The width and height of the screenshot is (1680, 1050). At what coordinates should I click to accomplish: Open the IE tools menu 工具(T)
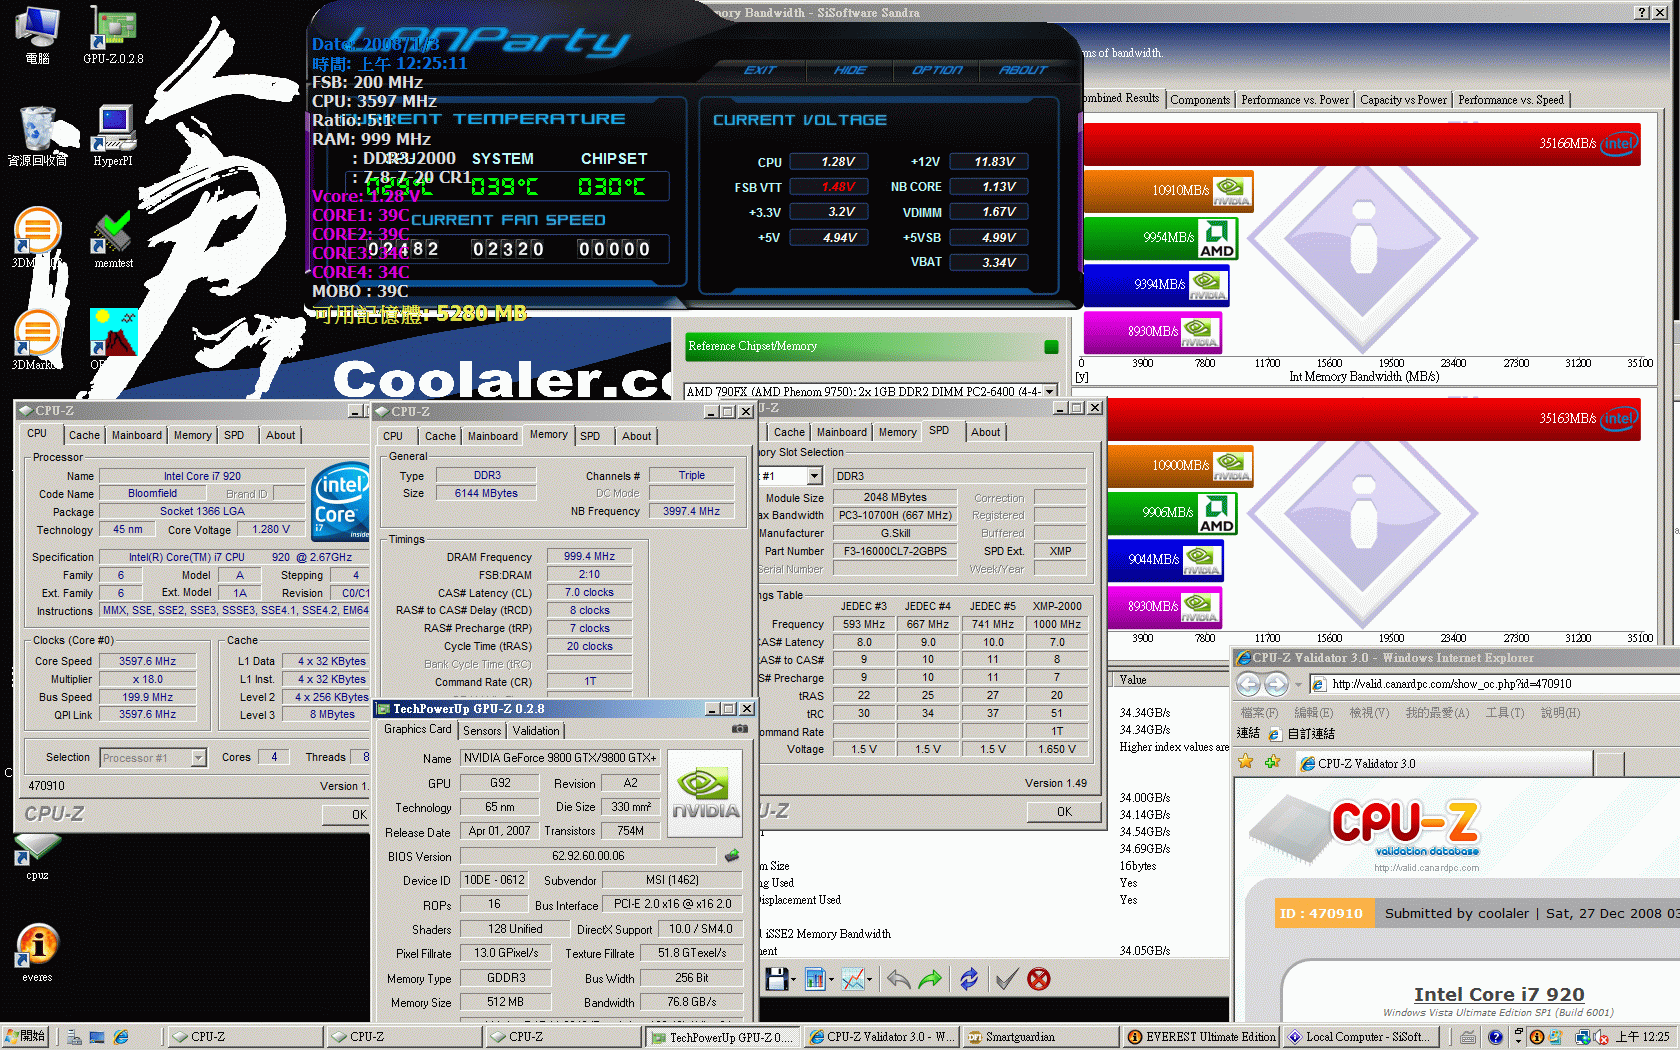(1504, 712)
